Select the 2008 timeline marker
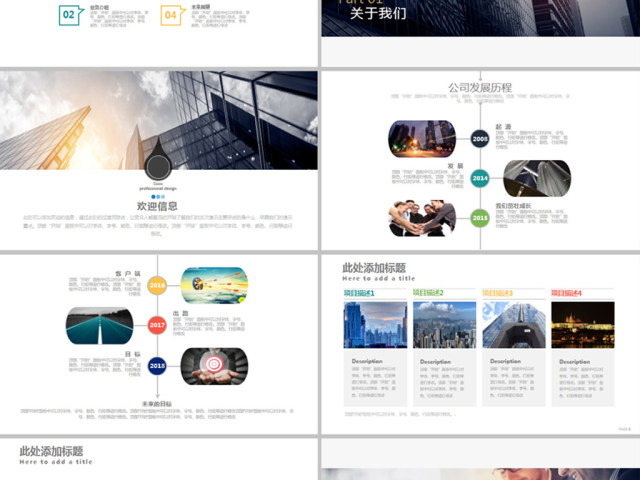 pyautogui.click(x=480, y=139)
